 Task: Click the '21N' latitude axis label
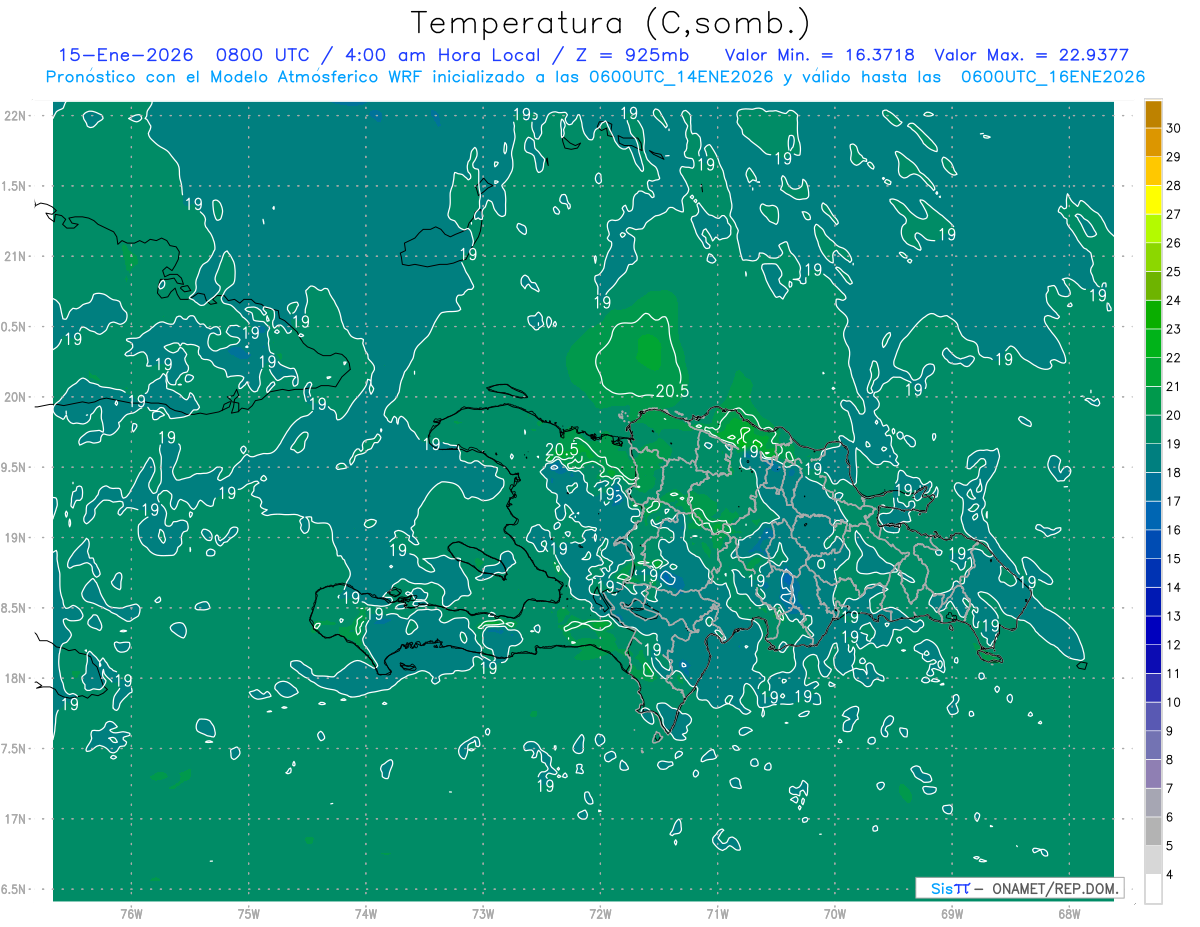17,257
